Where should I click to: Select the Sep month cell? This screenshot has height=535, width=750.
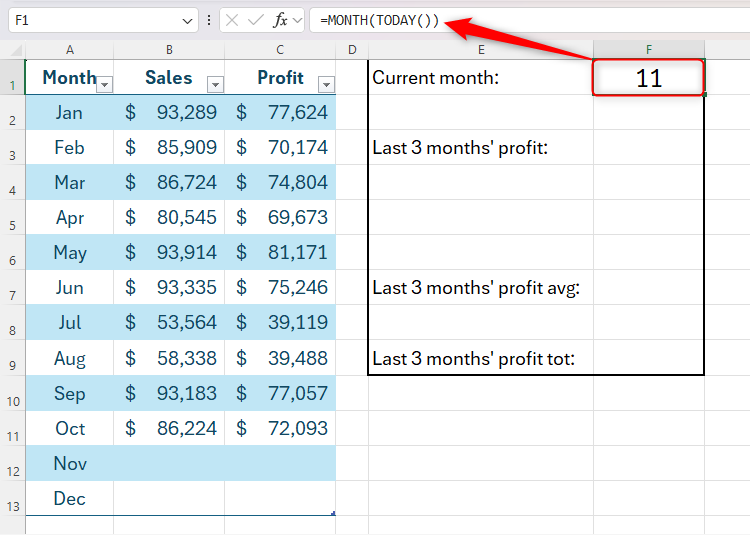[x=70, y=393]
